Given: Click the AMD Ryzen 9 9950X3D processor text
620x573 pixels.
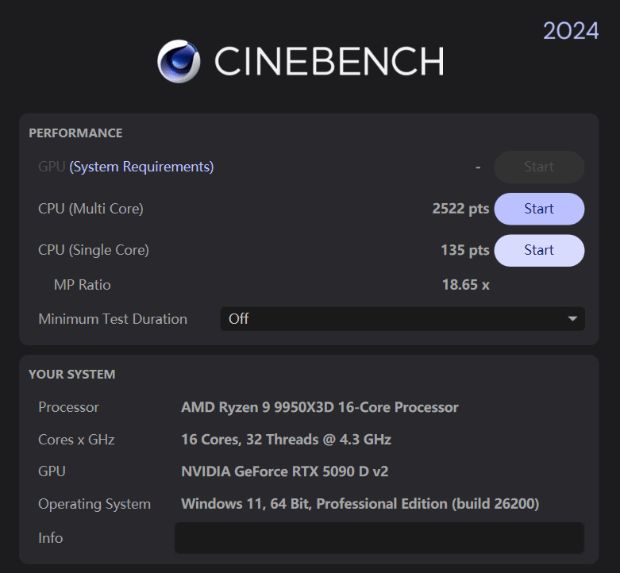Looking at the screenshot, I should pyautogui.click(x=320, y=407).
